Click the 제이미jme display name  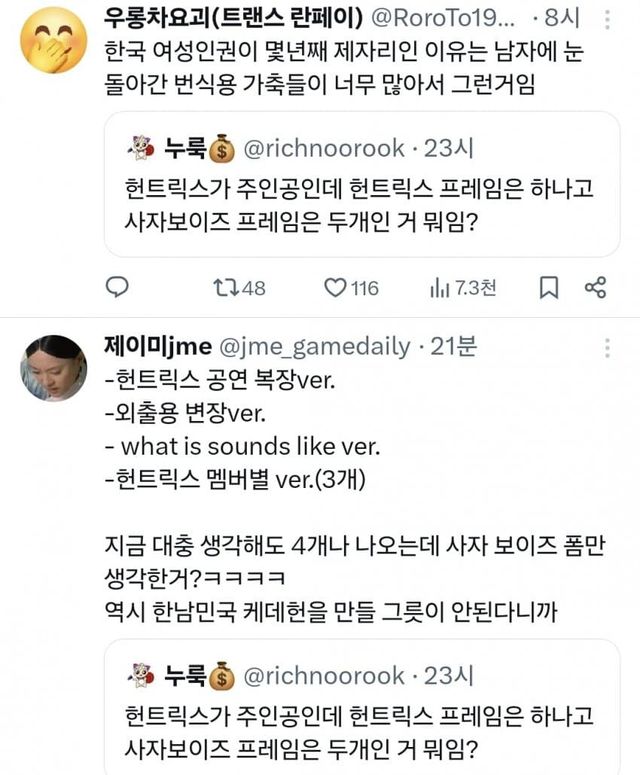click(x=157, y=346)
